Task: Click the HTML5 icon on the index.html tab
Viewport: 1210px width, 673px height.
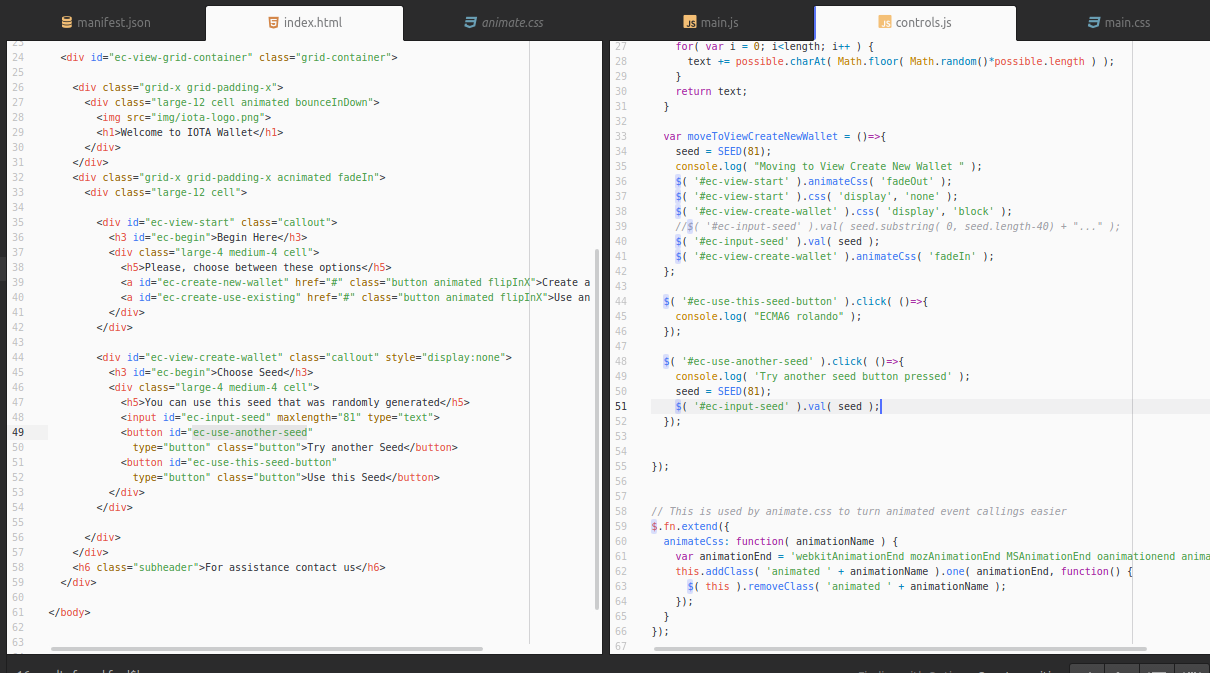Action: (273, 22)
